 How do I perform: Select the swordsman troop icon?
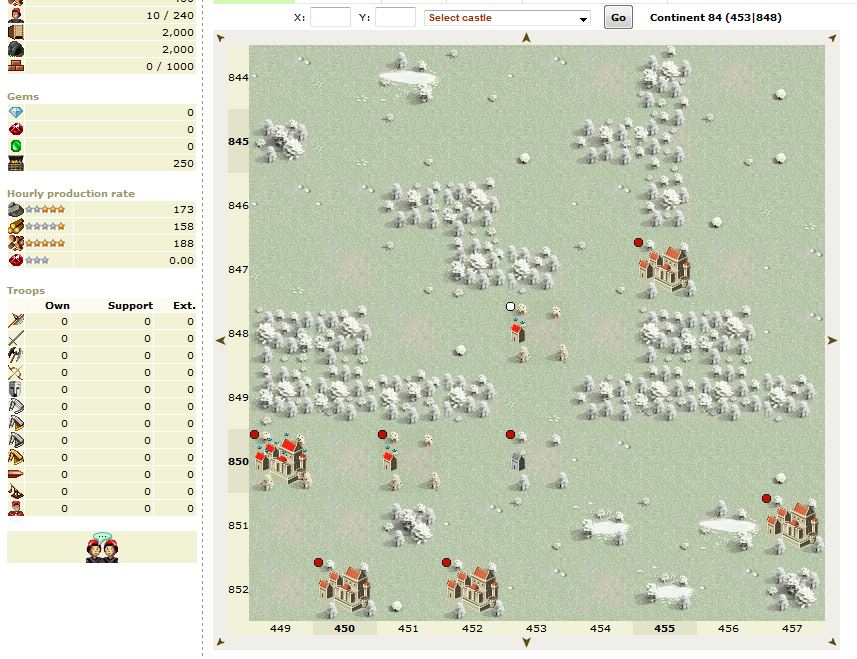(15, 338)
